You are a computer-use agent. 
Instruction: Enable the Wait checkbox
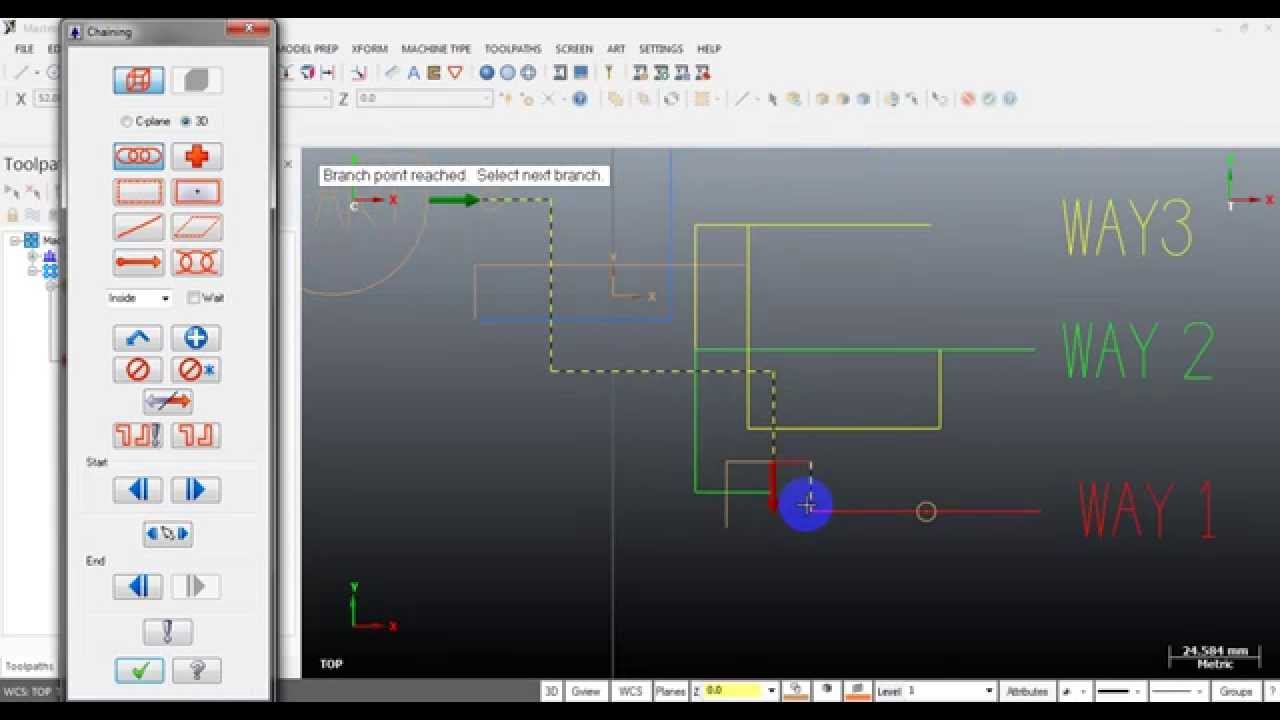tap(194, 298)
